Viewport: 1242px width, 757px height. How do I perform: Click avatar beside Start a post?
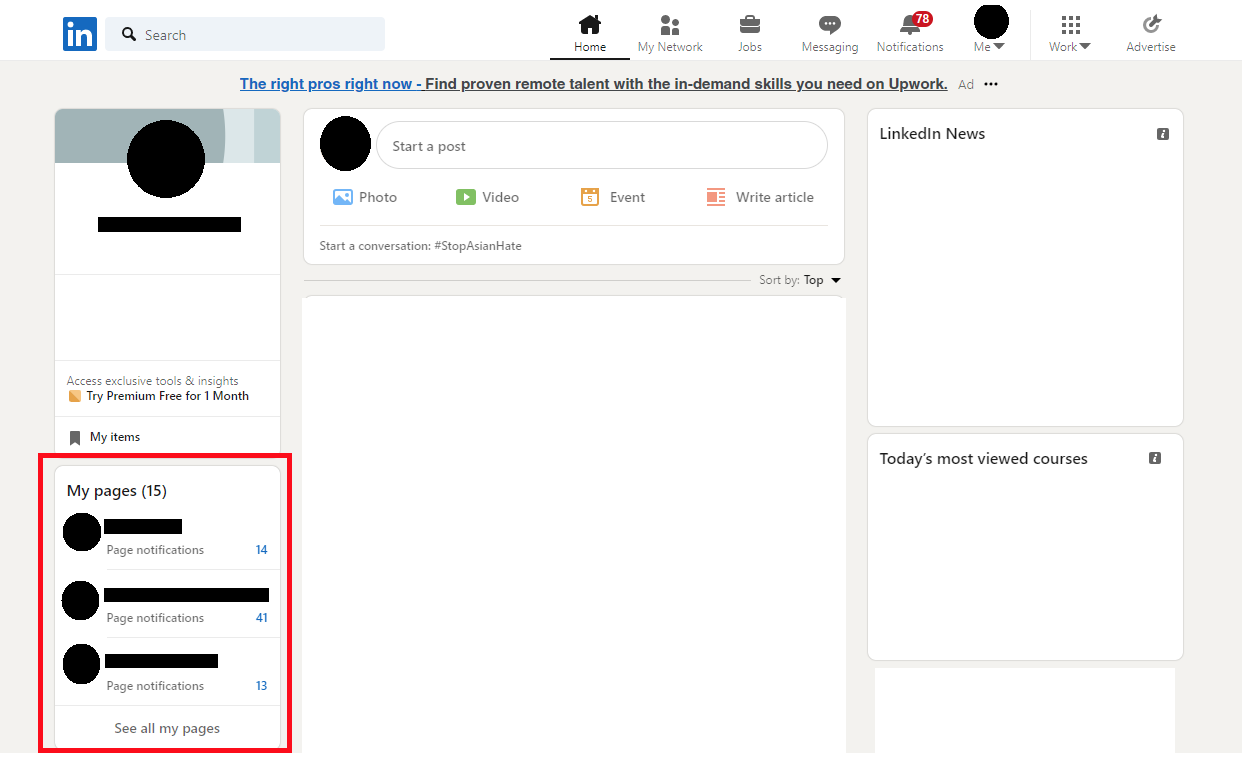tap(345, 143)
